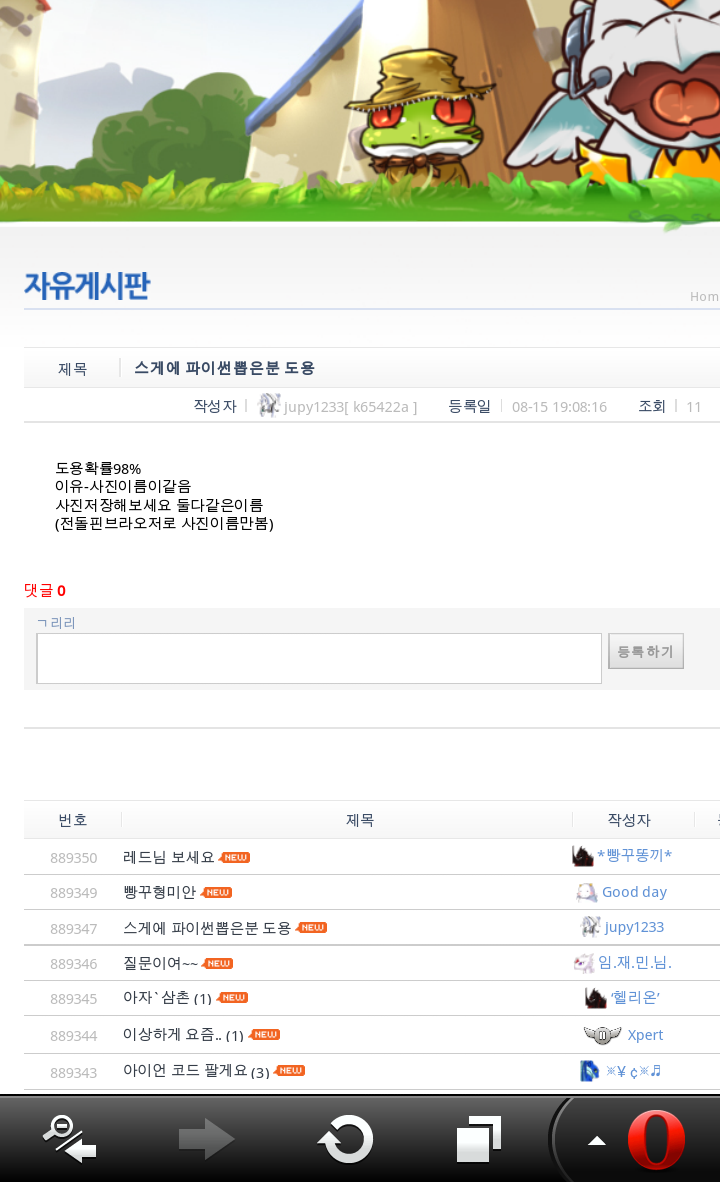
Task: Focus the comment text input box
Action: pyautogui.click(x=319, y=658)
